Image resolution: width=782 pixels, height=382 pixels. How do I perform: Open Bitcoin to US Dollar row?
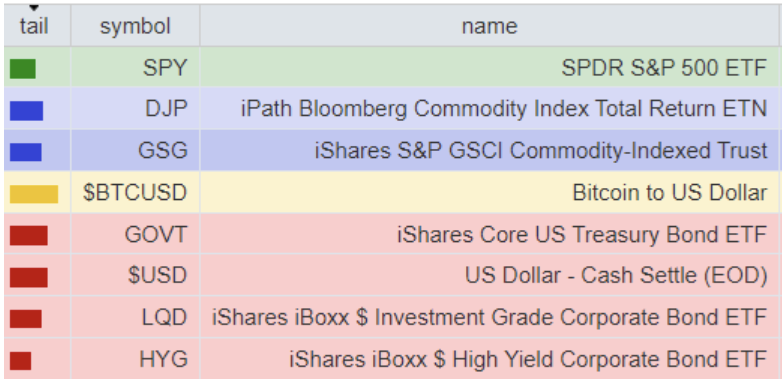pos(391,192)
